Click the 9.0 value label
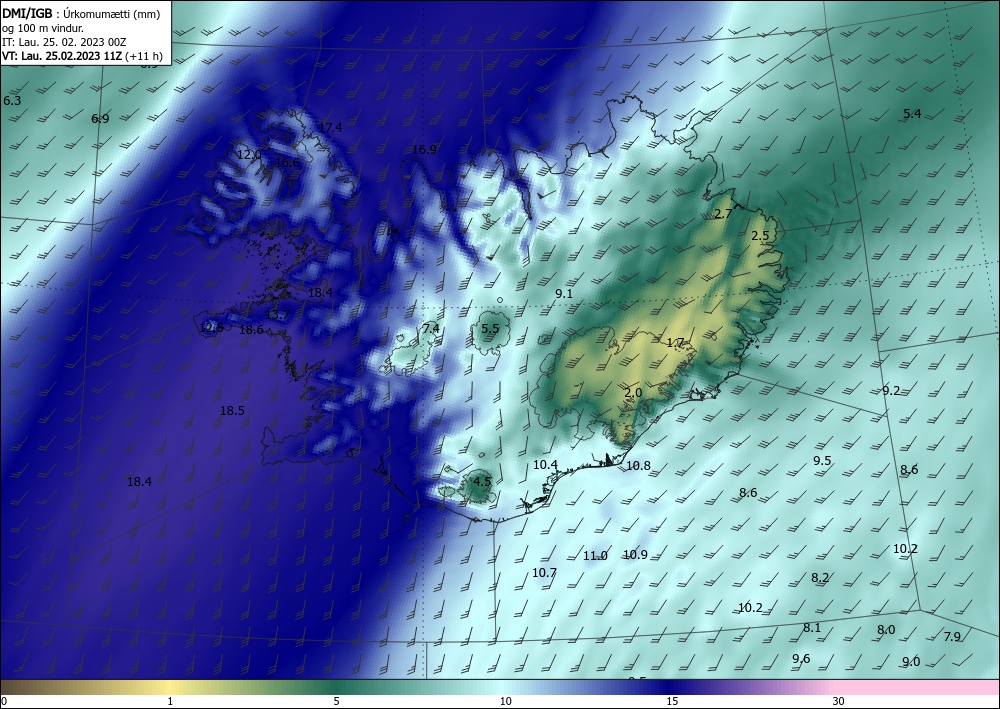Image resolution: width=1000 pixels, height=709 pixels. [x=911, y=662]
